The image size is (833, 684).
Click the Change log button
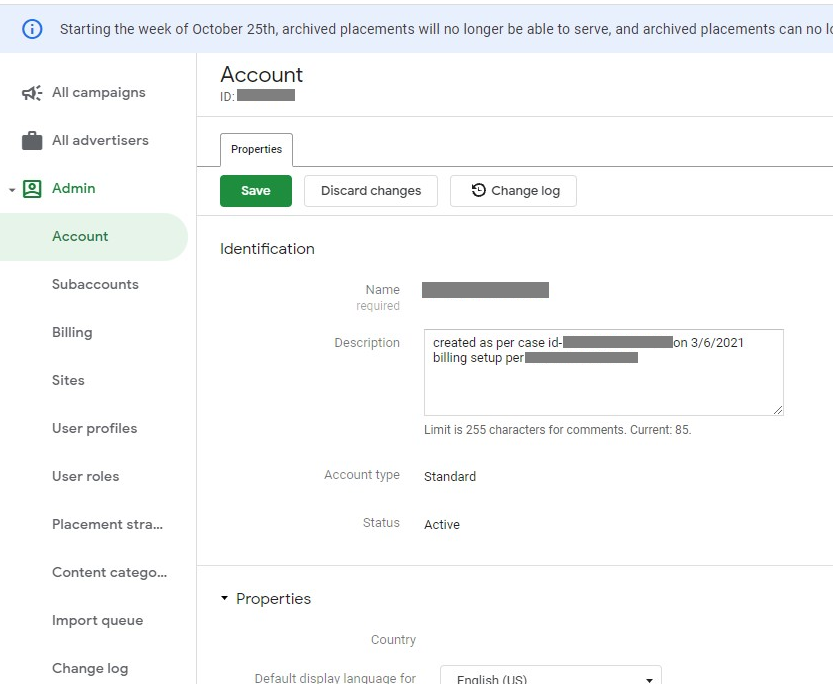click(x=513, y=191)
